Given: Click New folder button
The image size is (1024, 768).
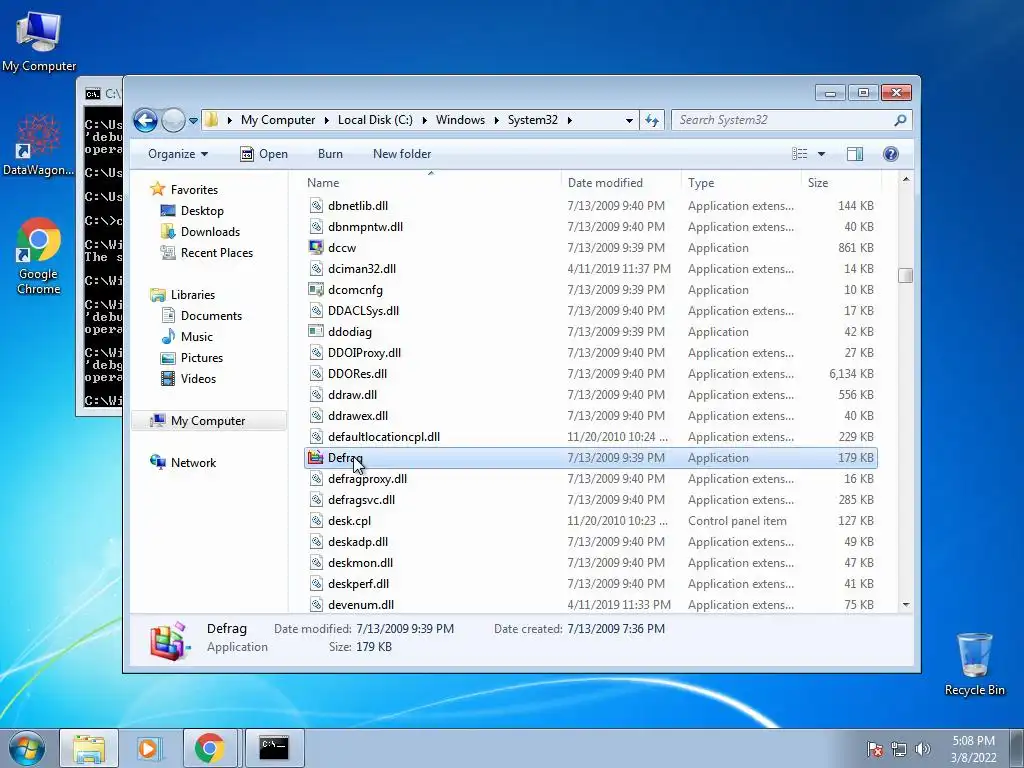Looking at the screenshot, I should (x=402, y=154).
